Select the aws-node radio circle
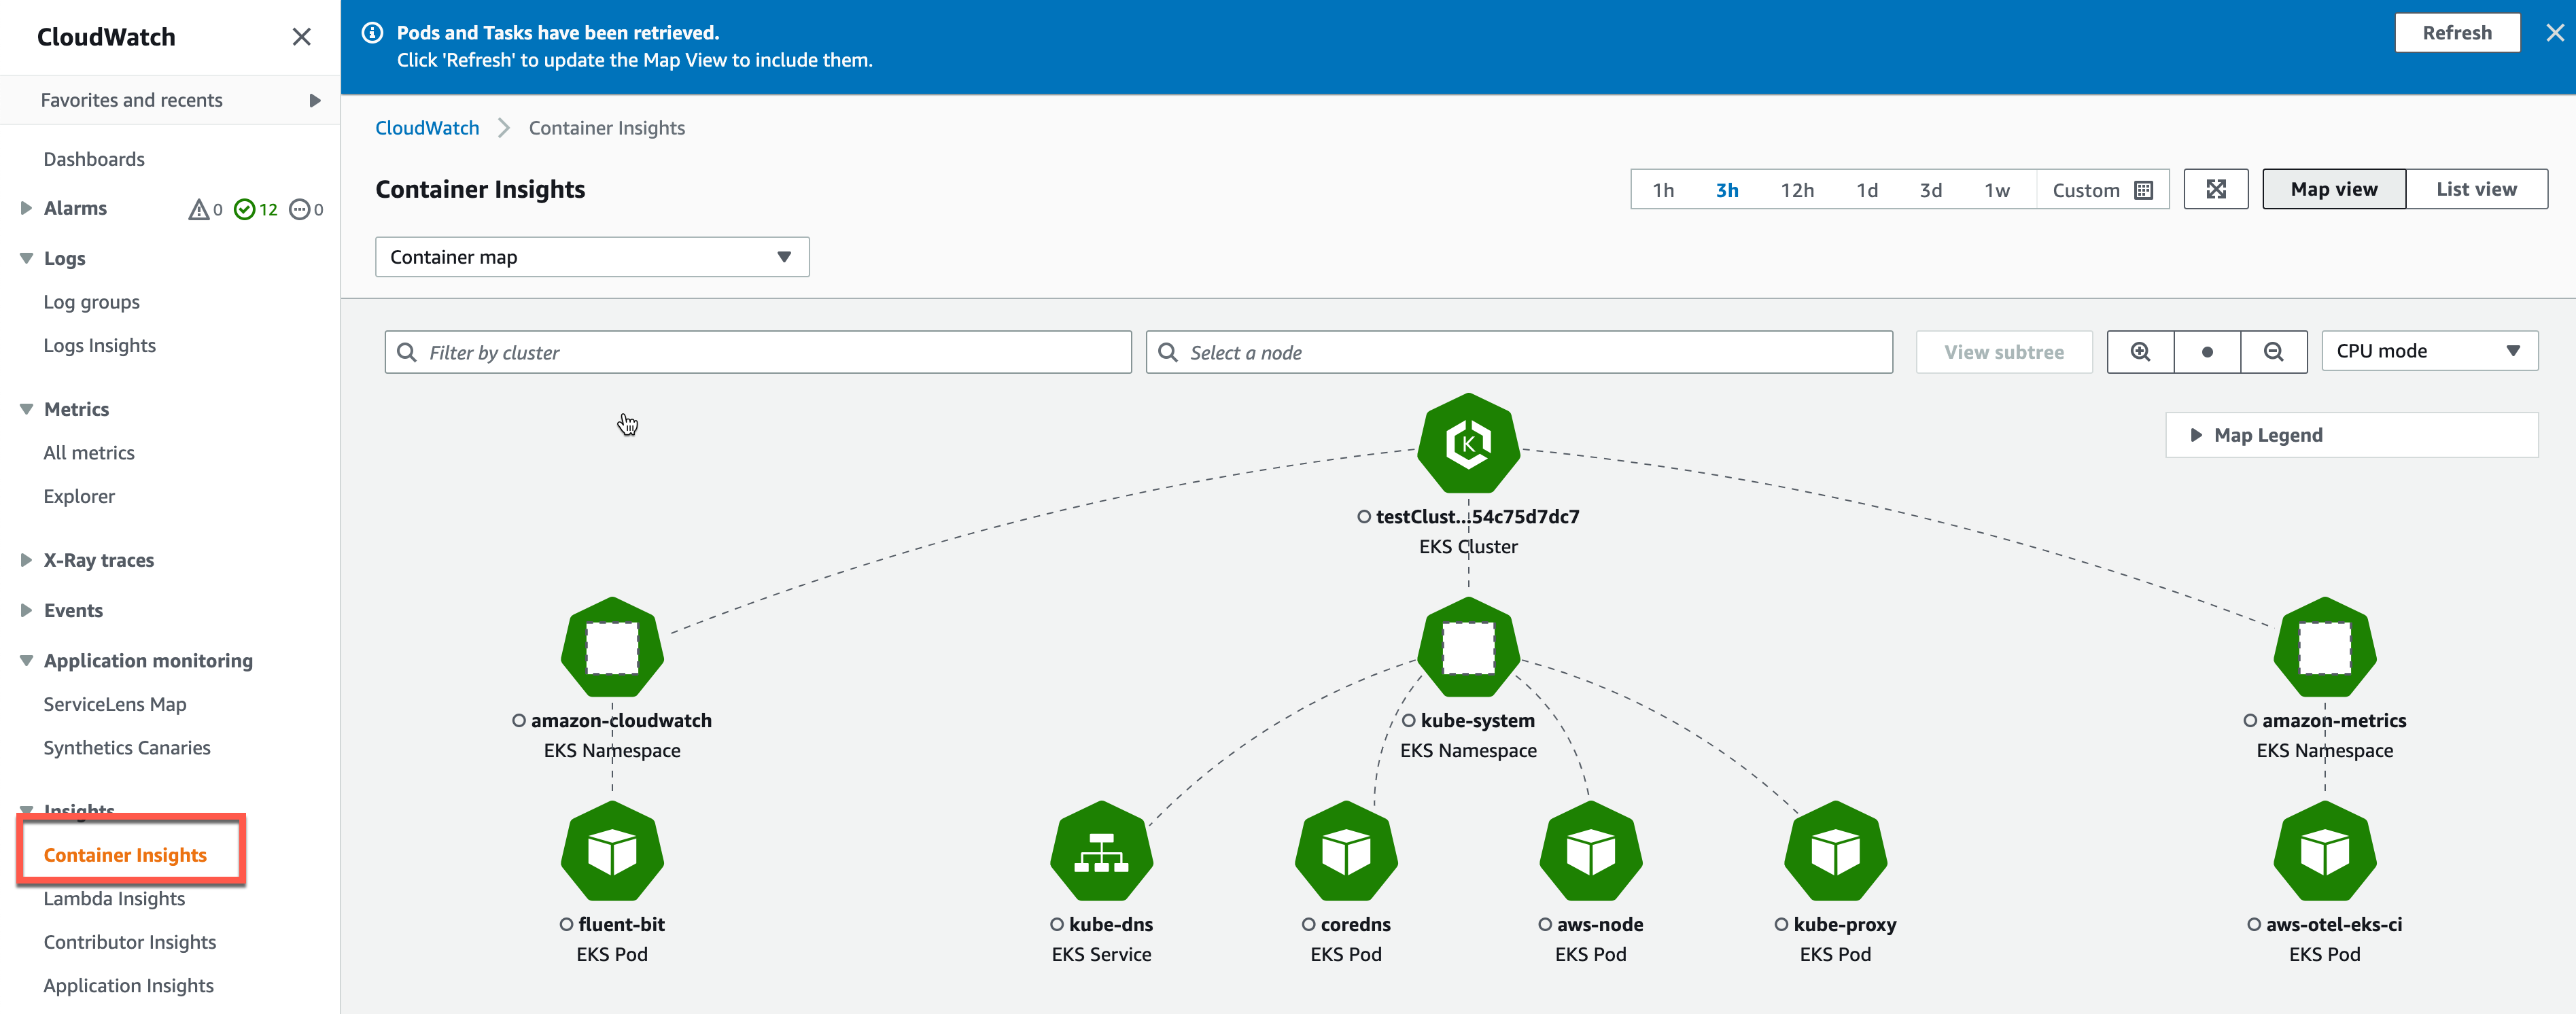 click(1545, 924)
